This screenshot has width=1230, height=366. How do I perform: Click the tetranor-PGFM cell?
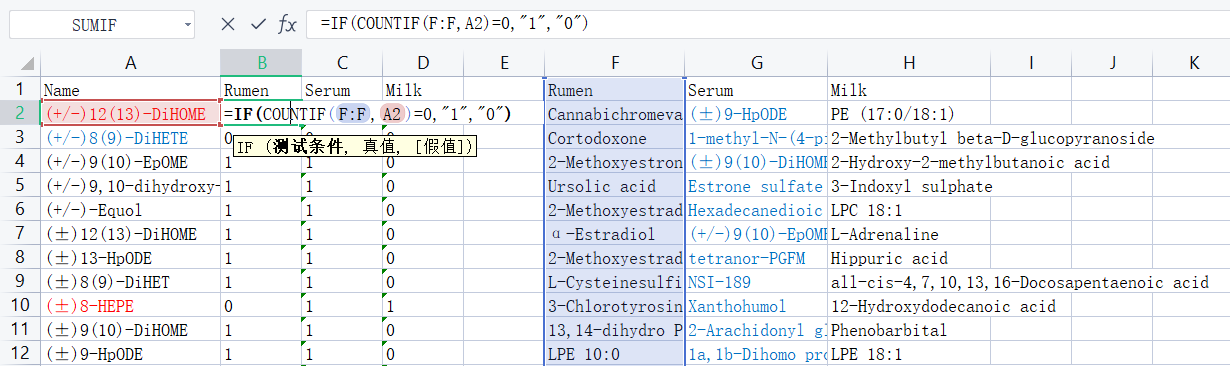tap(756, 258)
